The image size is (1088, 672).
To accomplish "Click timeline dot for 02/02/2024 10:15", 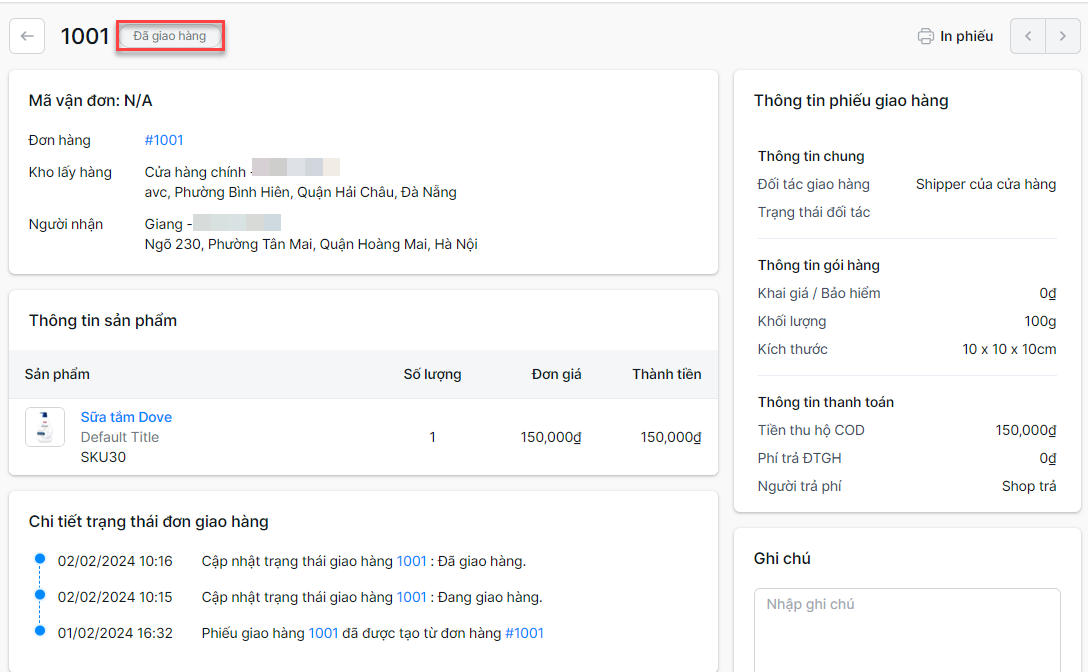I will (40, 595).
